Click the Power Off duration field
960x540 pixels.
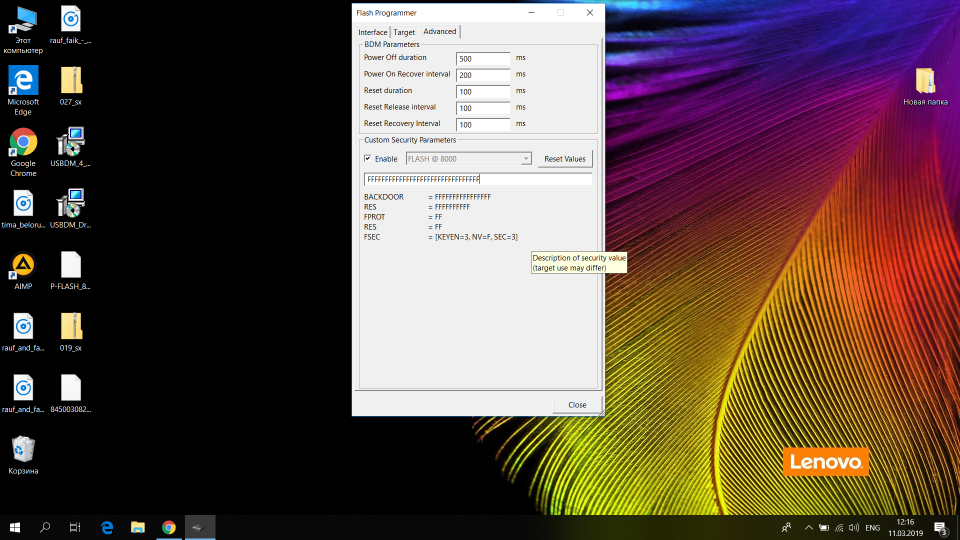[x=483, y=59]
